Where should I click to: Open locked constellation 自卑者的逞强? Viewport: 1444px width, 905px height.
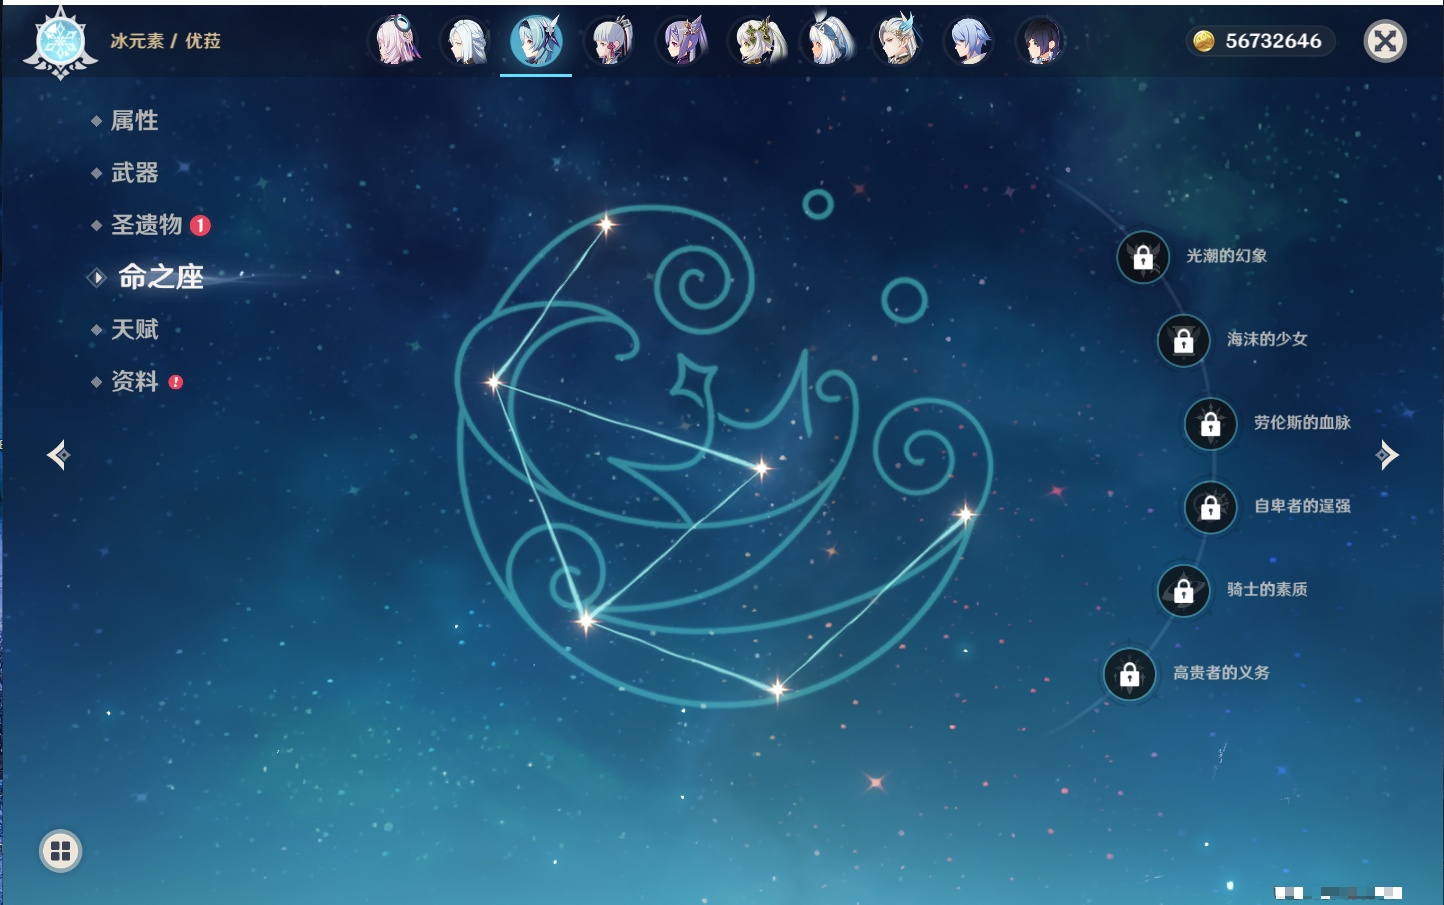(1211, 507)
